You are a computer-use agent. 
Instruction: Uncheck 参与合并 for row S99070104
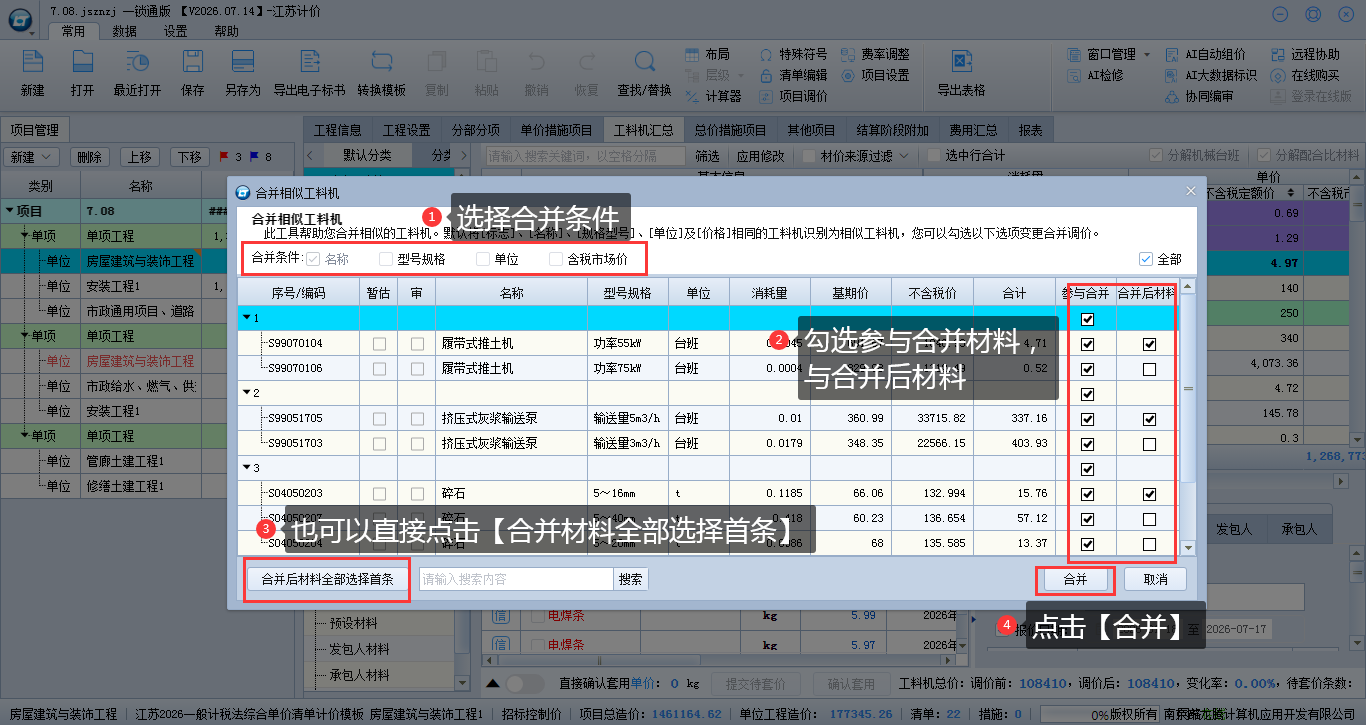click(1087, 344)
